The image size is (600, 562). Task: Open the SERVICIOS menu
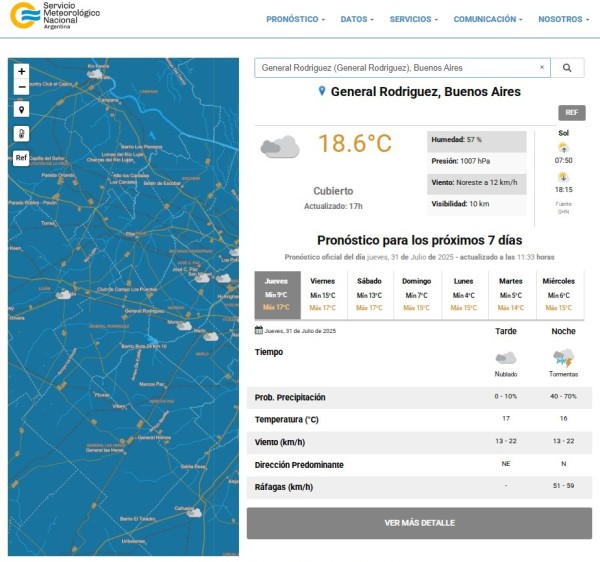tap(414, 19)
